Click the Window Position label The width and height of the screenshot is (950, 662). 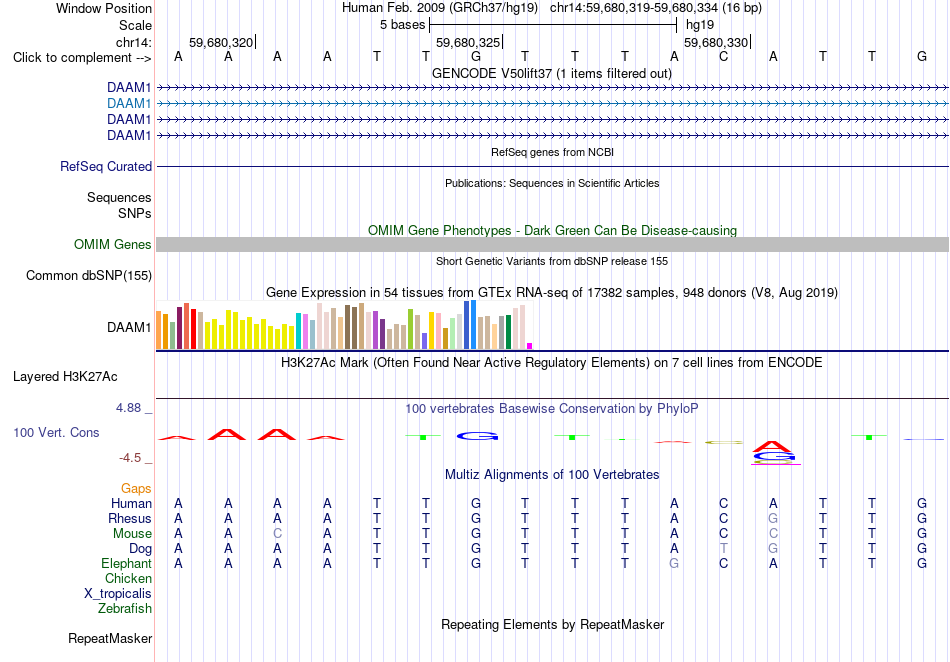pos(104,8)
